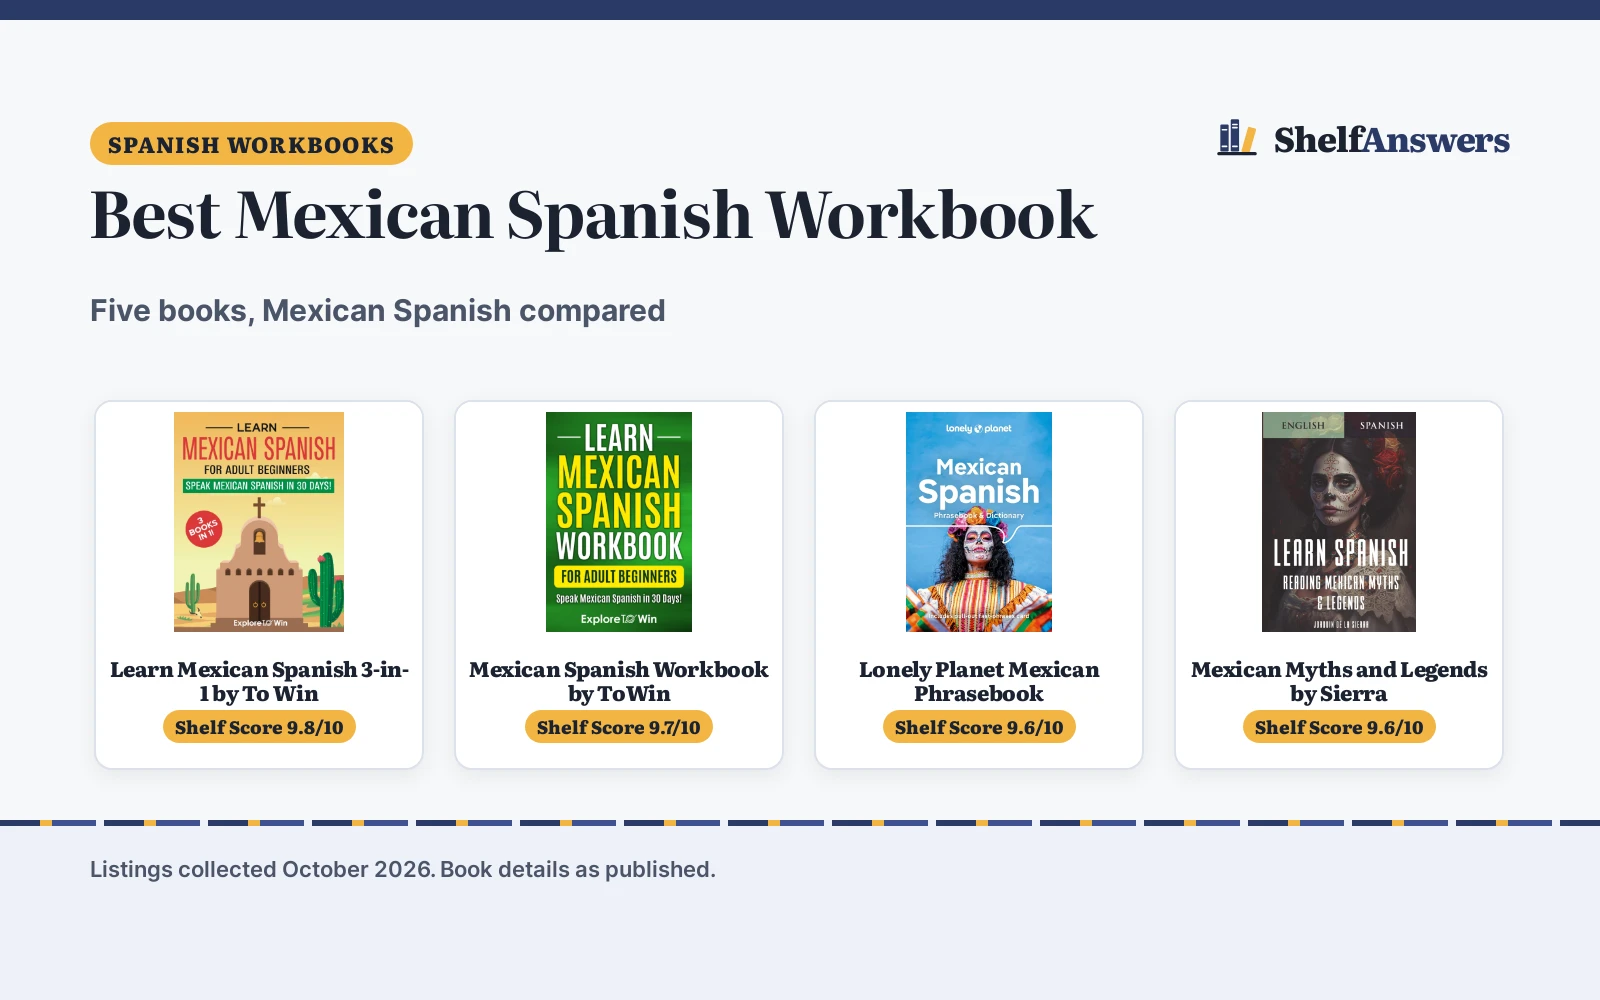Screen dimensions: 1600x1000
Task: Select the Spanish Workbooks category badge
Action: point(251,144)
